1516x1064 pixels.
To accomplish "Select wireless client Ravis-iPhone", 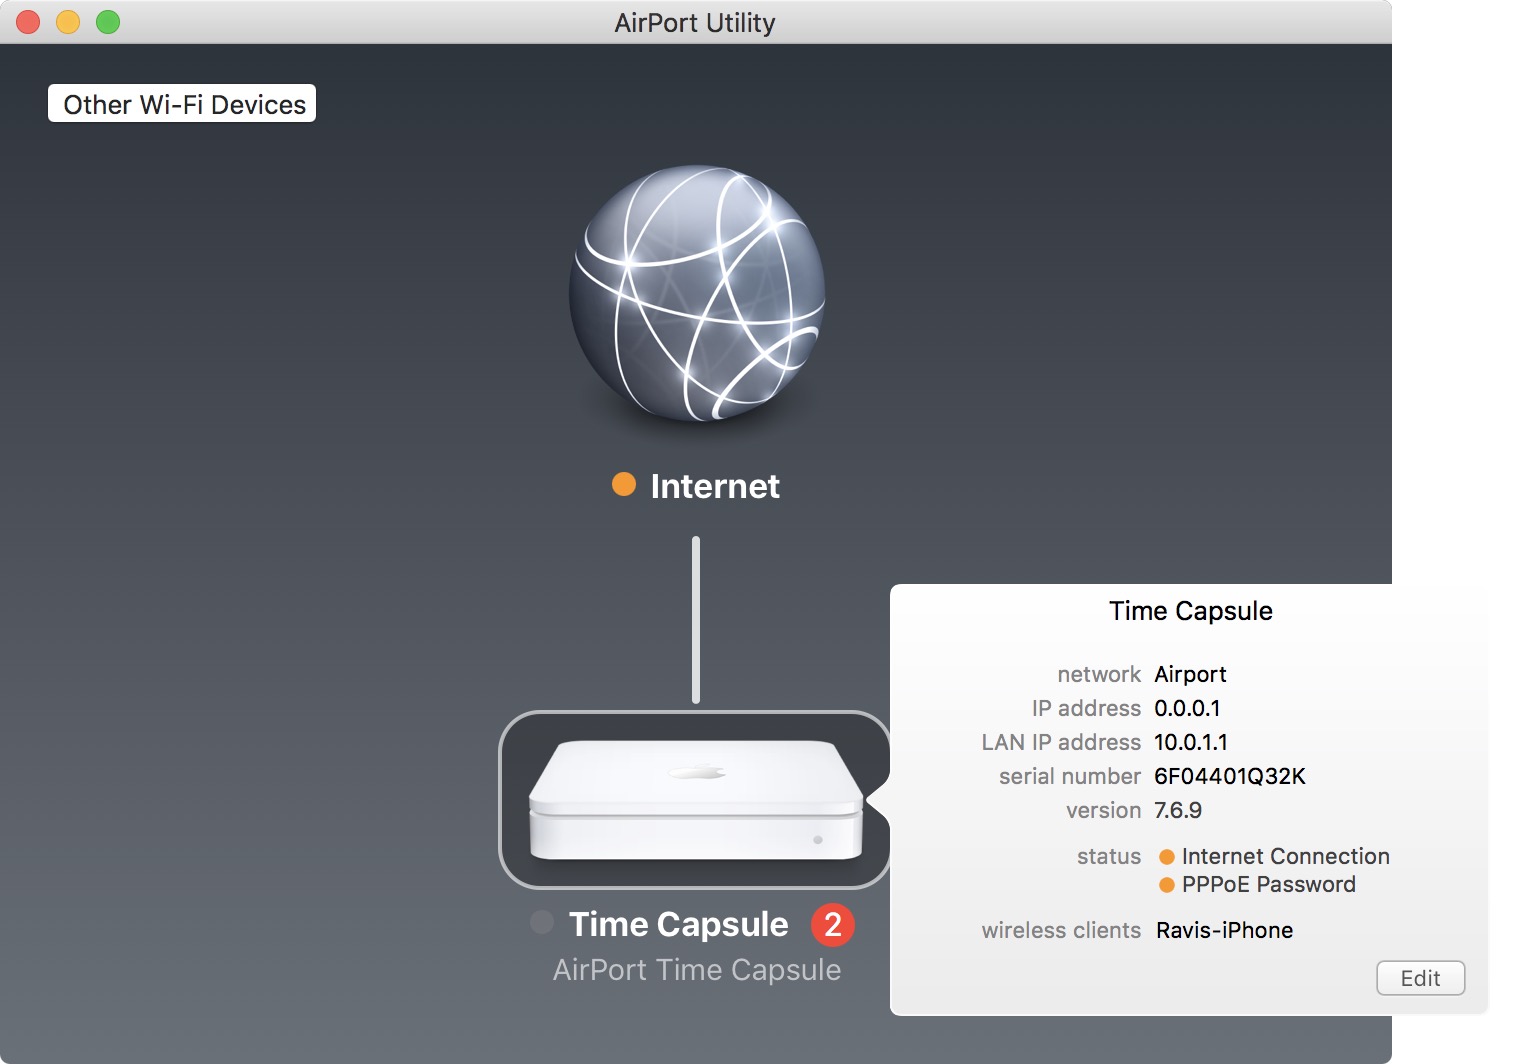I will click(1225, 931).
